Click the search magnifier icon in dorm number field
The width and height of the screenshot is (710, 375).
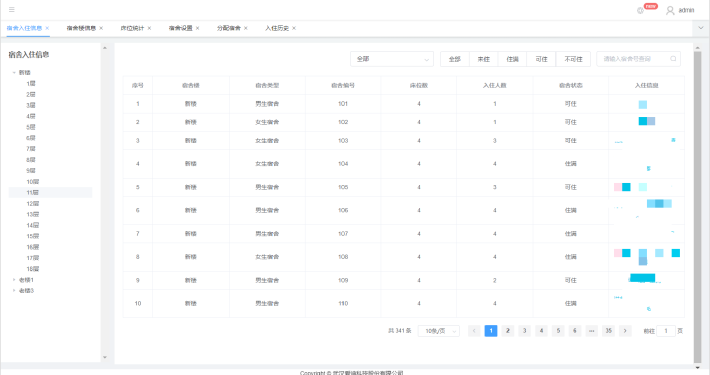coord(673,59)
